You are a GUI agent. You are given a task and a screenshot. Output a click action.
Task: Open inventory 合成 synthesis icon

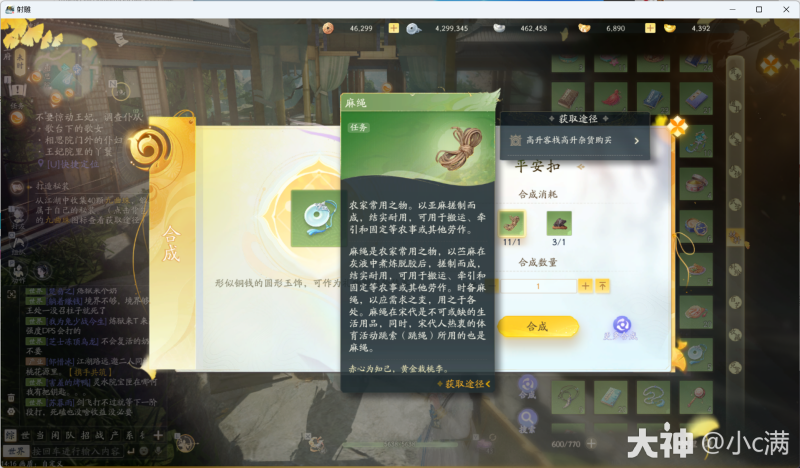[527, 386]
